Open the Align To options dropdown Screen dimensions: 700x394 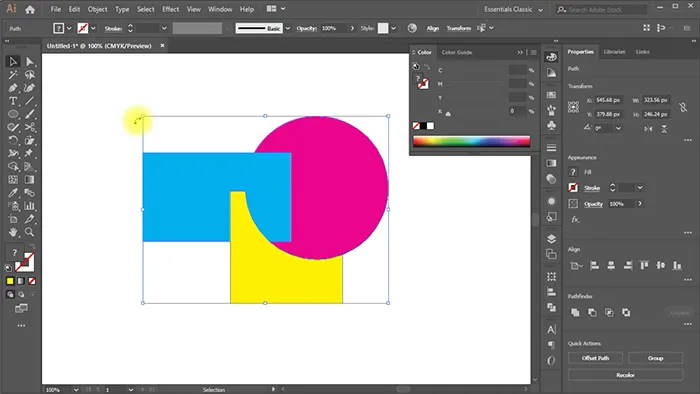(576, 266)
